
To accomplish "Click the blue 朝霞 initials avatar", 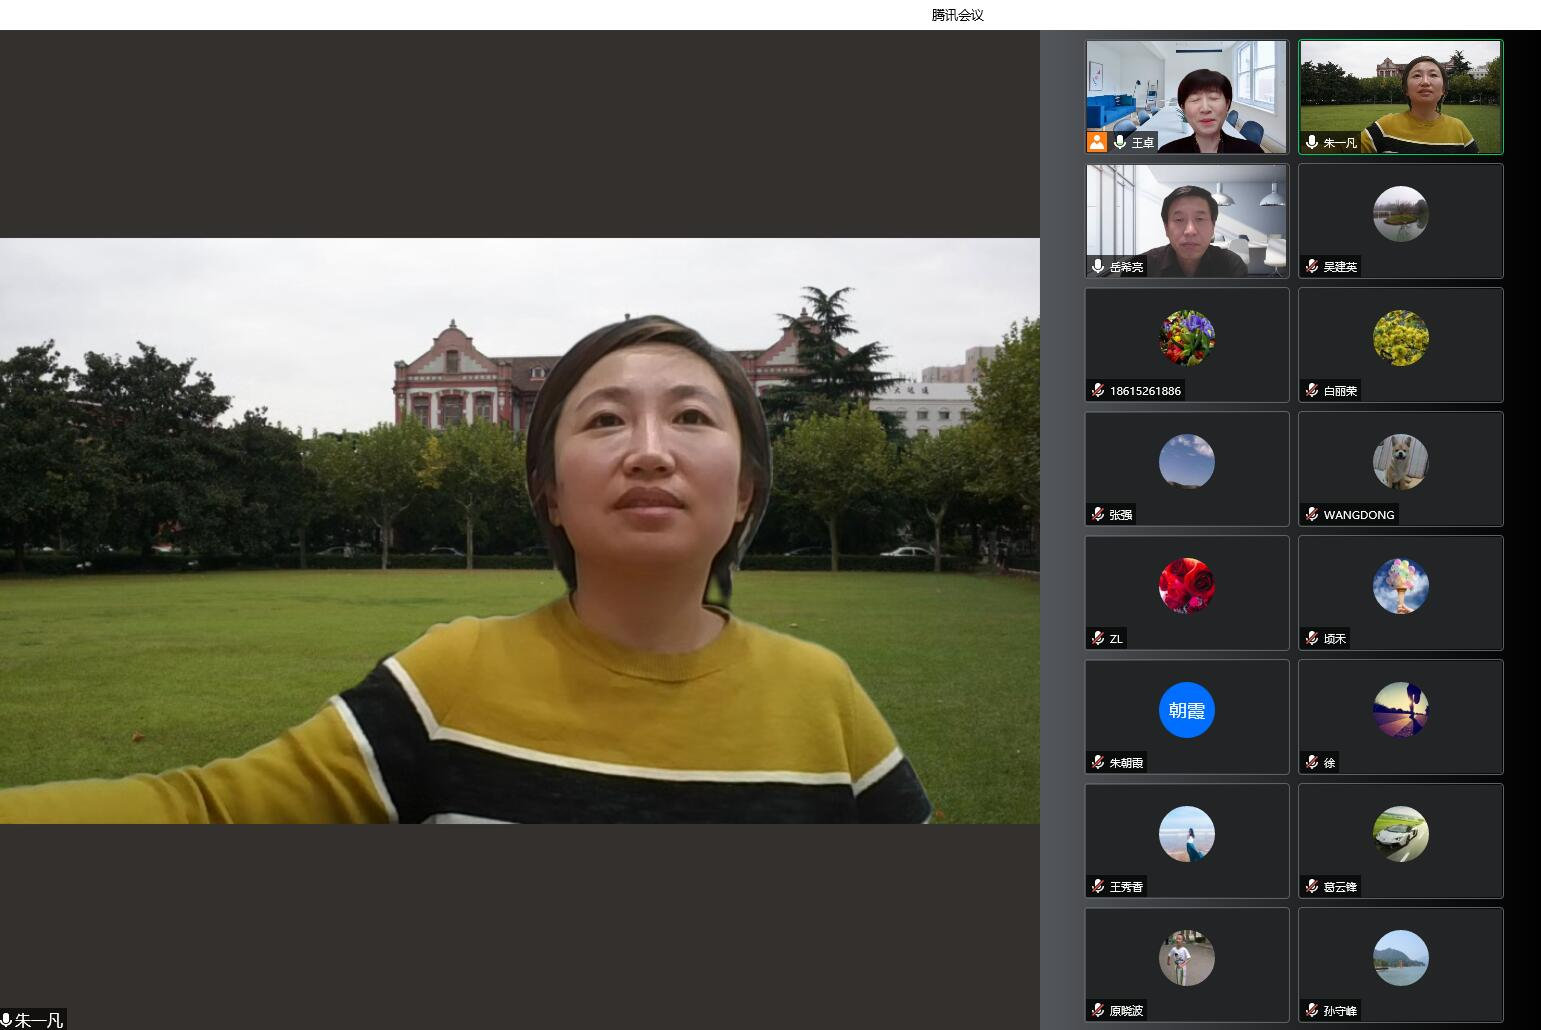I will click(1186, 710).
